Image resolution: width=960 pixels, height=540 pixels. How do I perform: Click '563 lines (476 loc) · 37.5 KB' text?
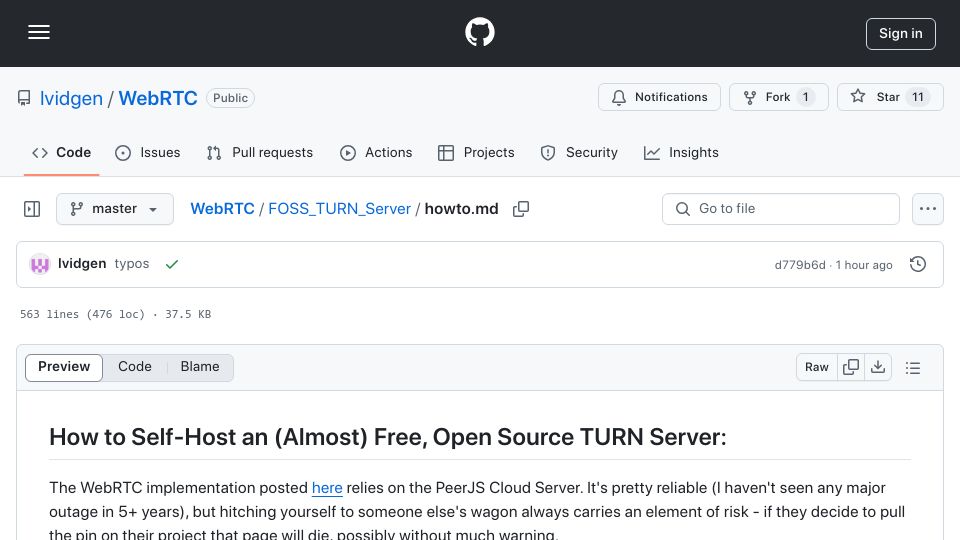(115, 314)
